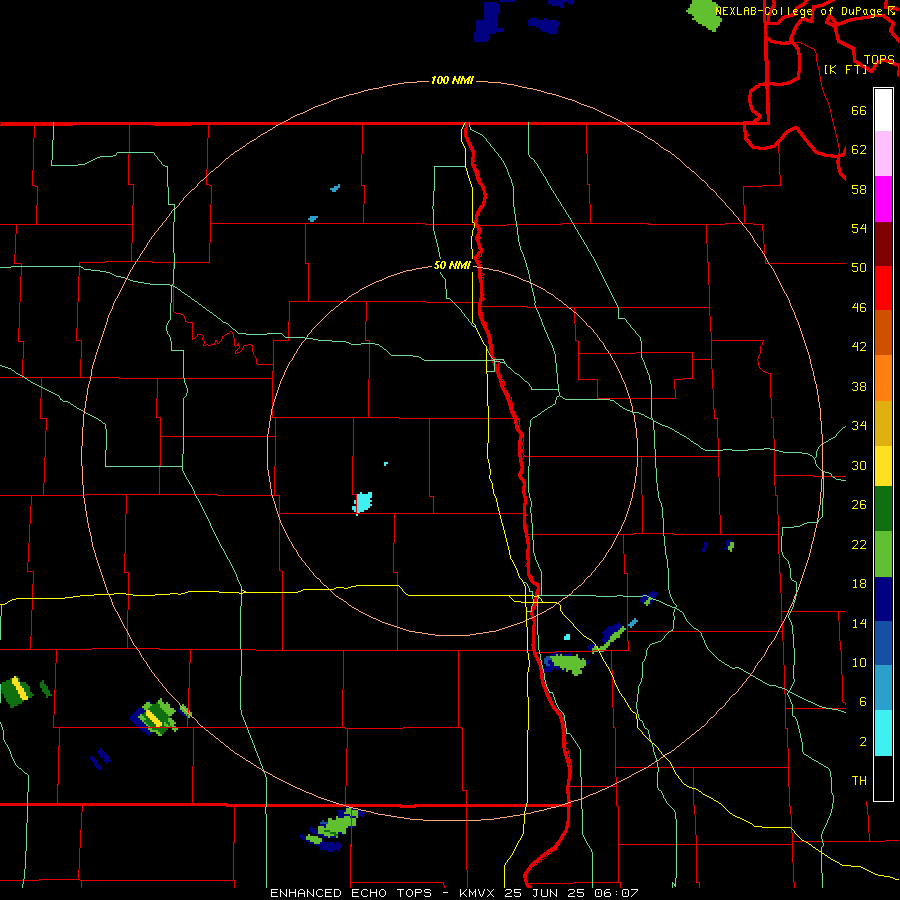Pick the gold swatch in the color scale

click(x=883, y=424)
